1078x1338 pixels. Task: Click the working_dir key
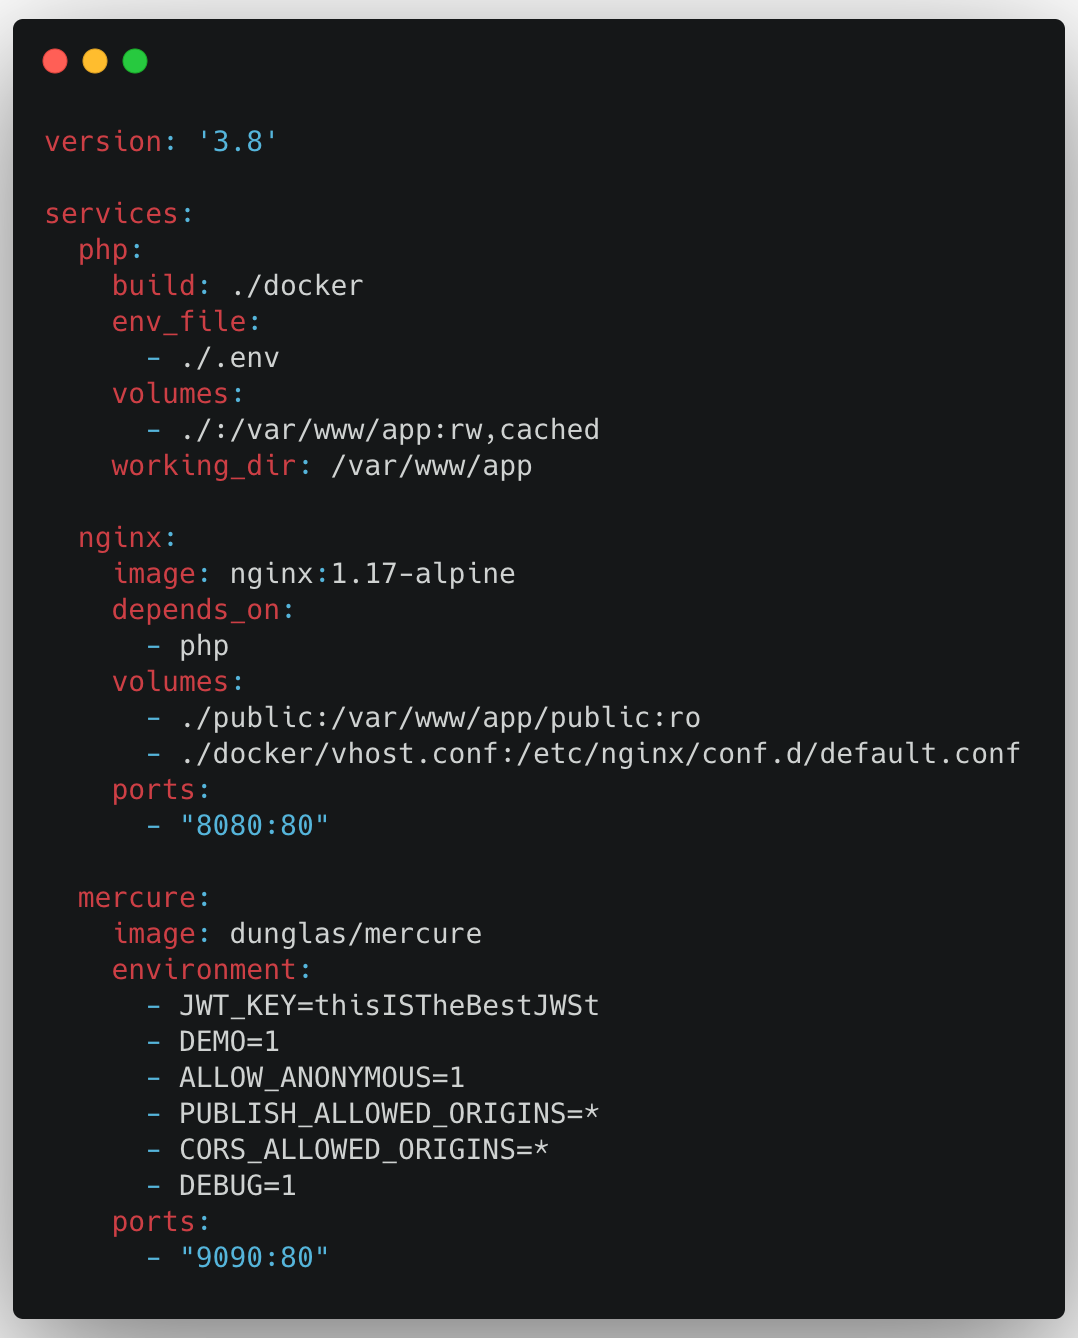pyautogui.click(x=204, y=466)
